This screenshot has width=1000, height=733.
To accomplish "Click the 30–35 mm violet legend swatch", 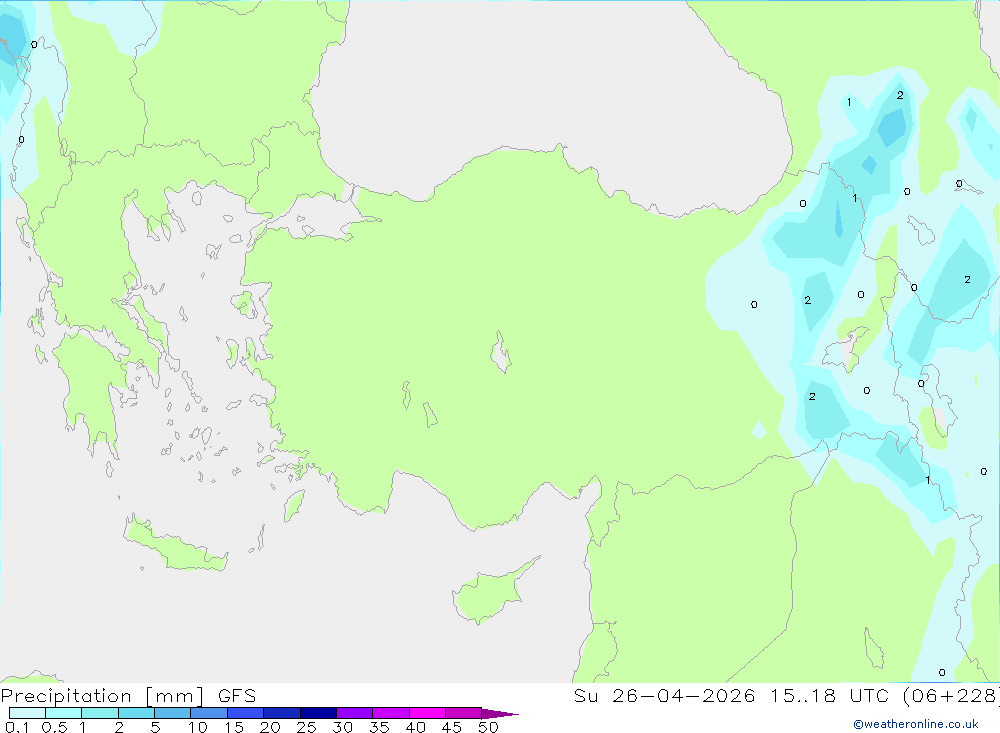I will click(x=354, y=713).
